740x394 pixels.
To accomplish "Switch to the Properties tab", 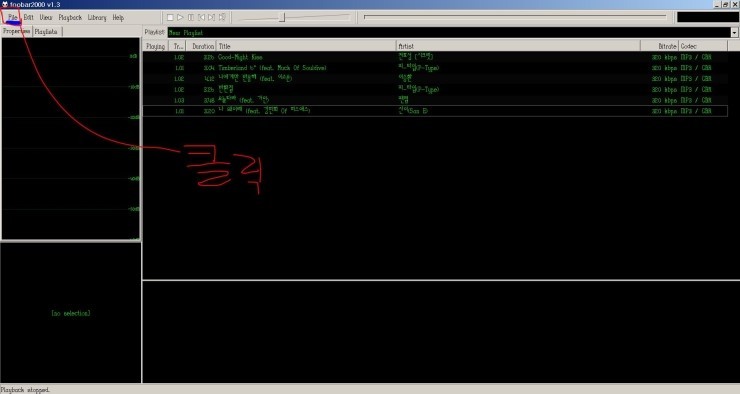I will point(17,32).
